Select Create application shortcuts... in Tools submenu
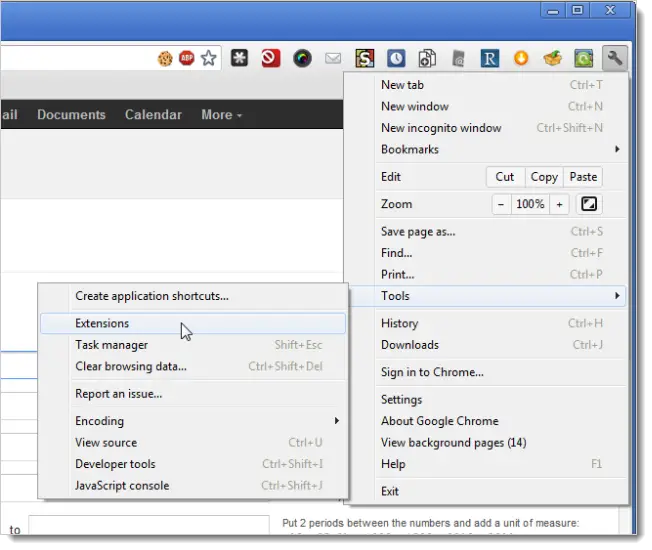Viewport: 652px width, 550px height. click(x=193, y=296)
